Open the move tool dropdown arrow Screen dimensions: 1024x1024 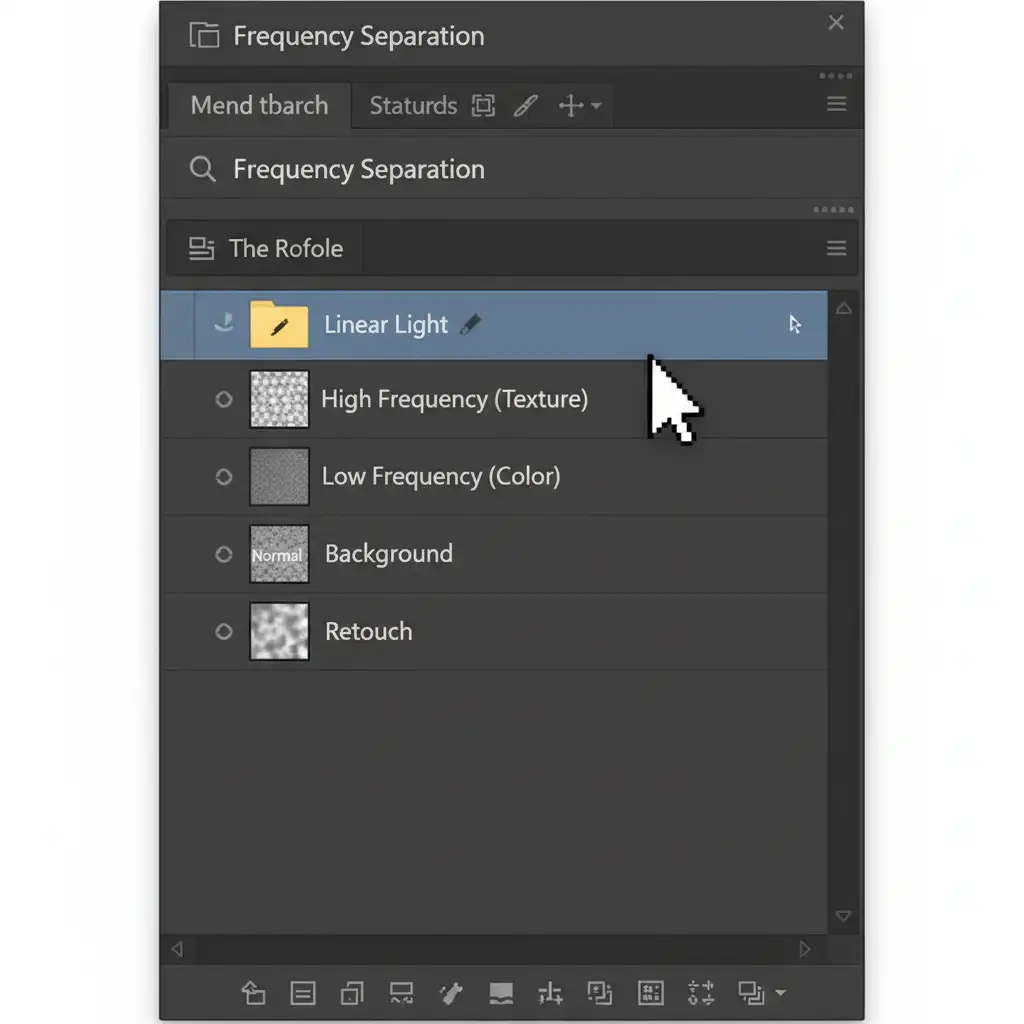coord(597,106)
